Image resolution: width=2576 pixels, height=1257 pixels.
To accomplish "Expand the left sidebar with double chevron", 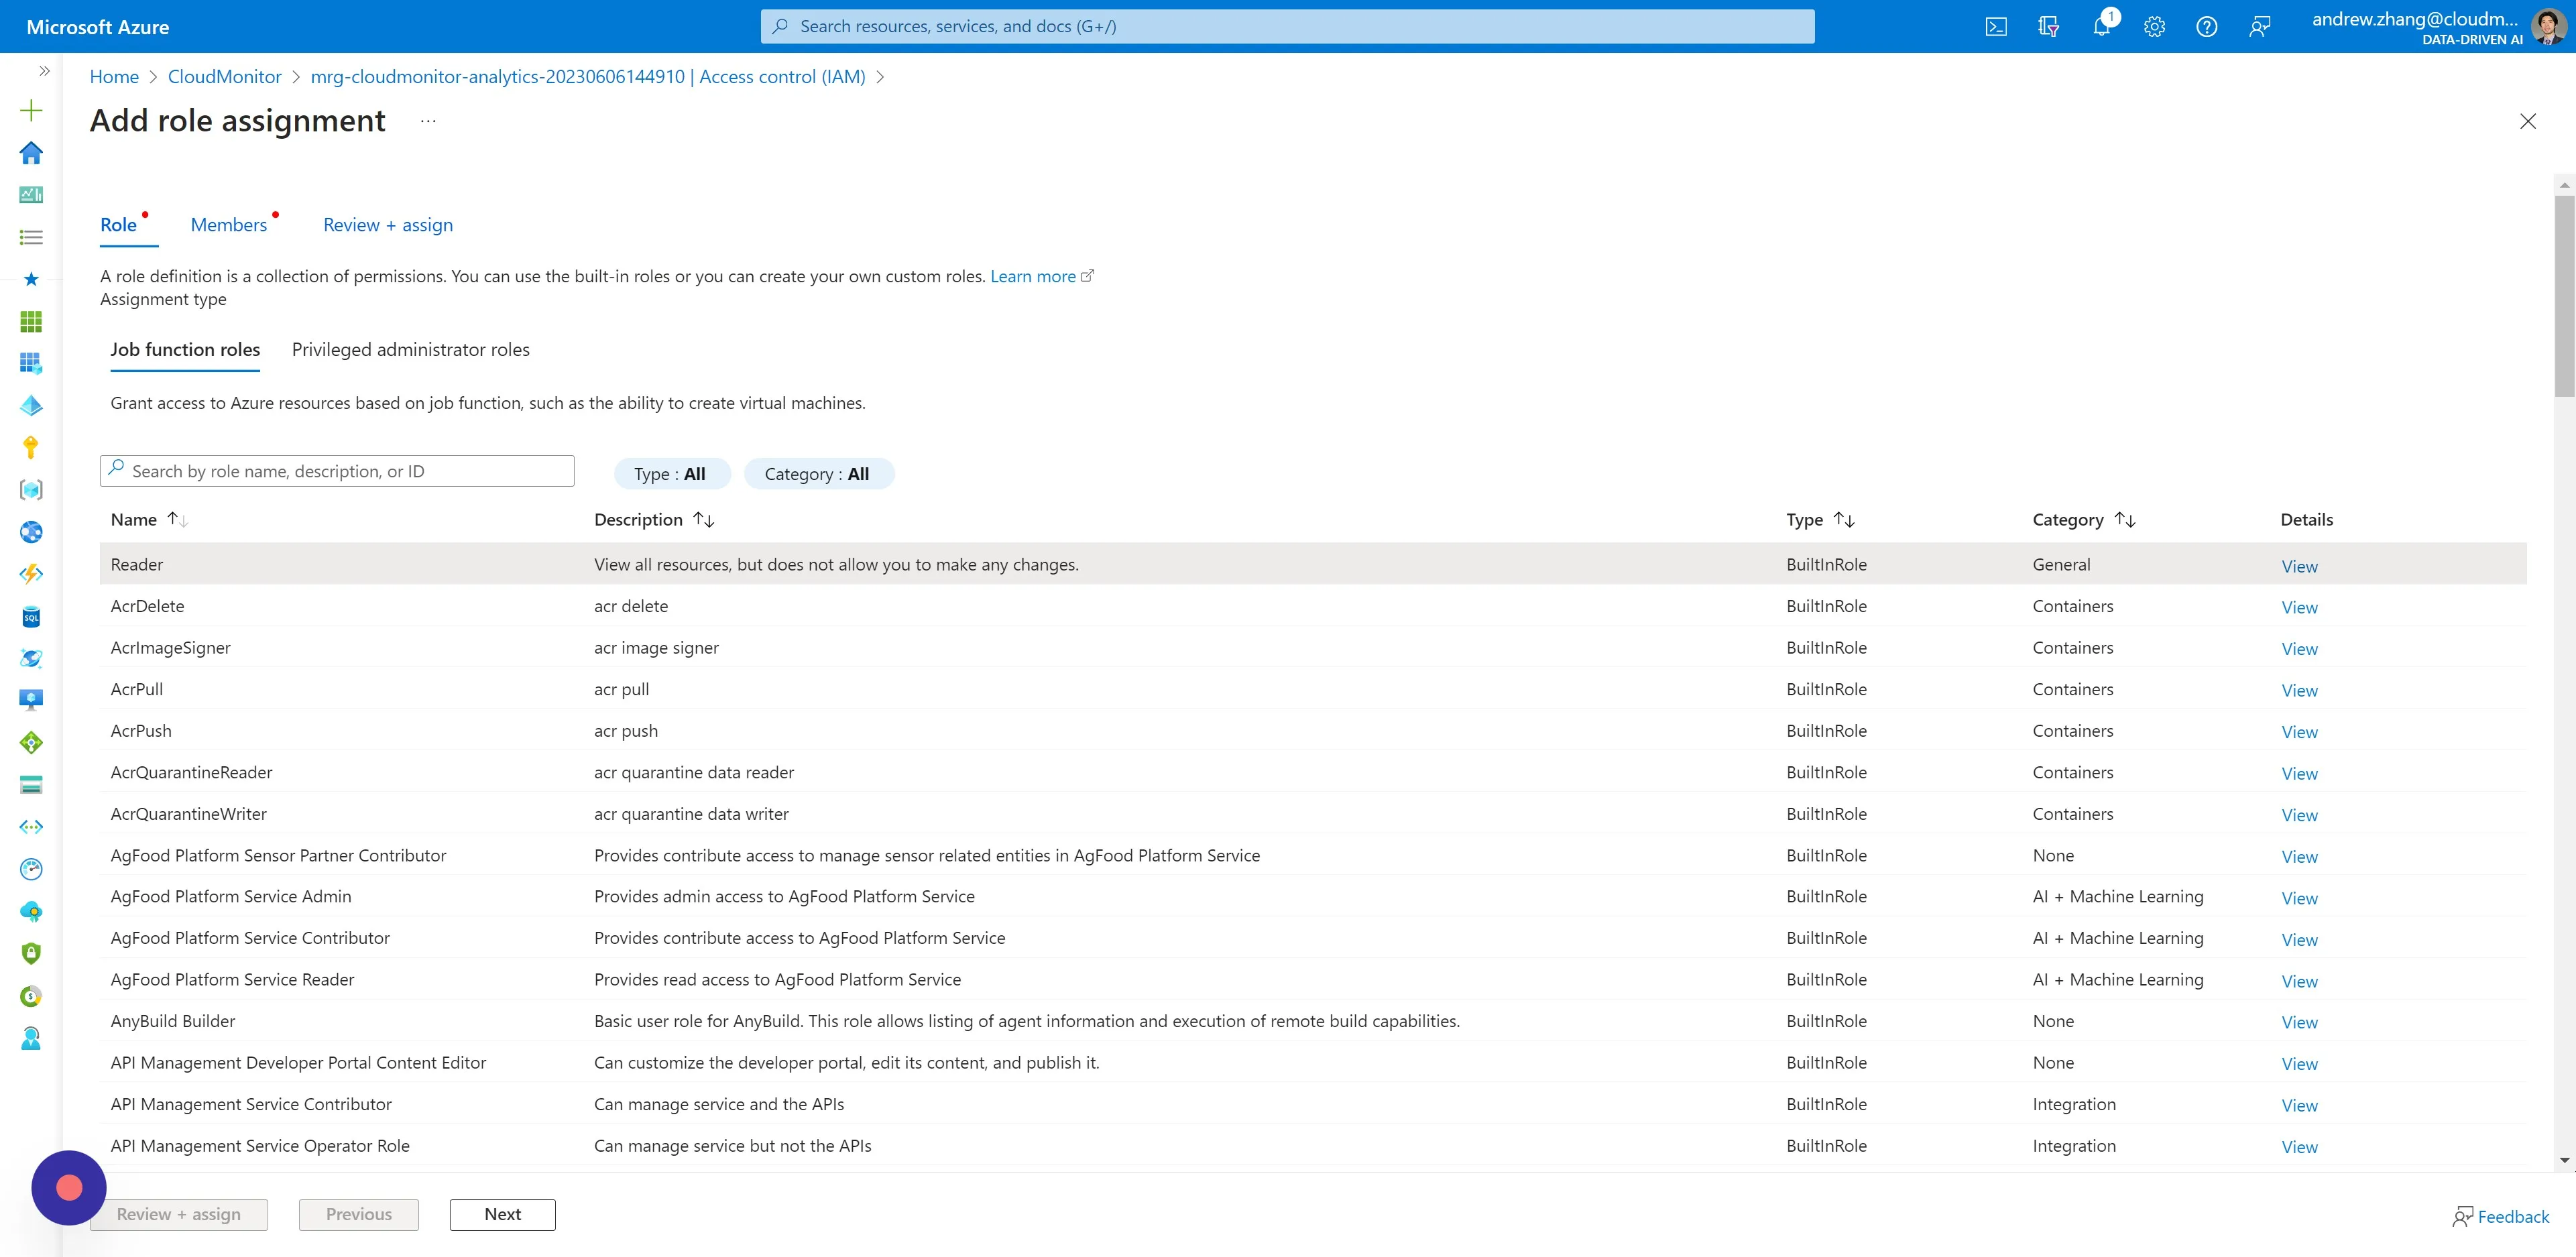I will pyautogui.click(x=43, y=71).
